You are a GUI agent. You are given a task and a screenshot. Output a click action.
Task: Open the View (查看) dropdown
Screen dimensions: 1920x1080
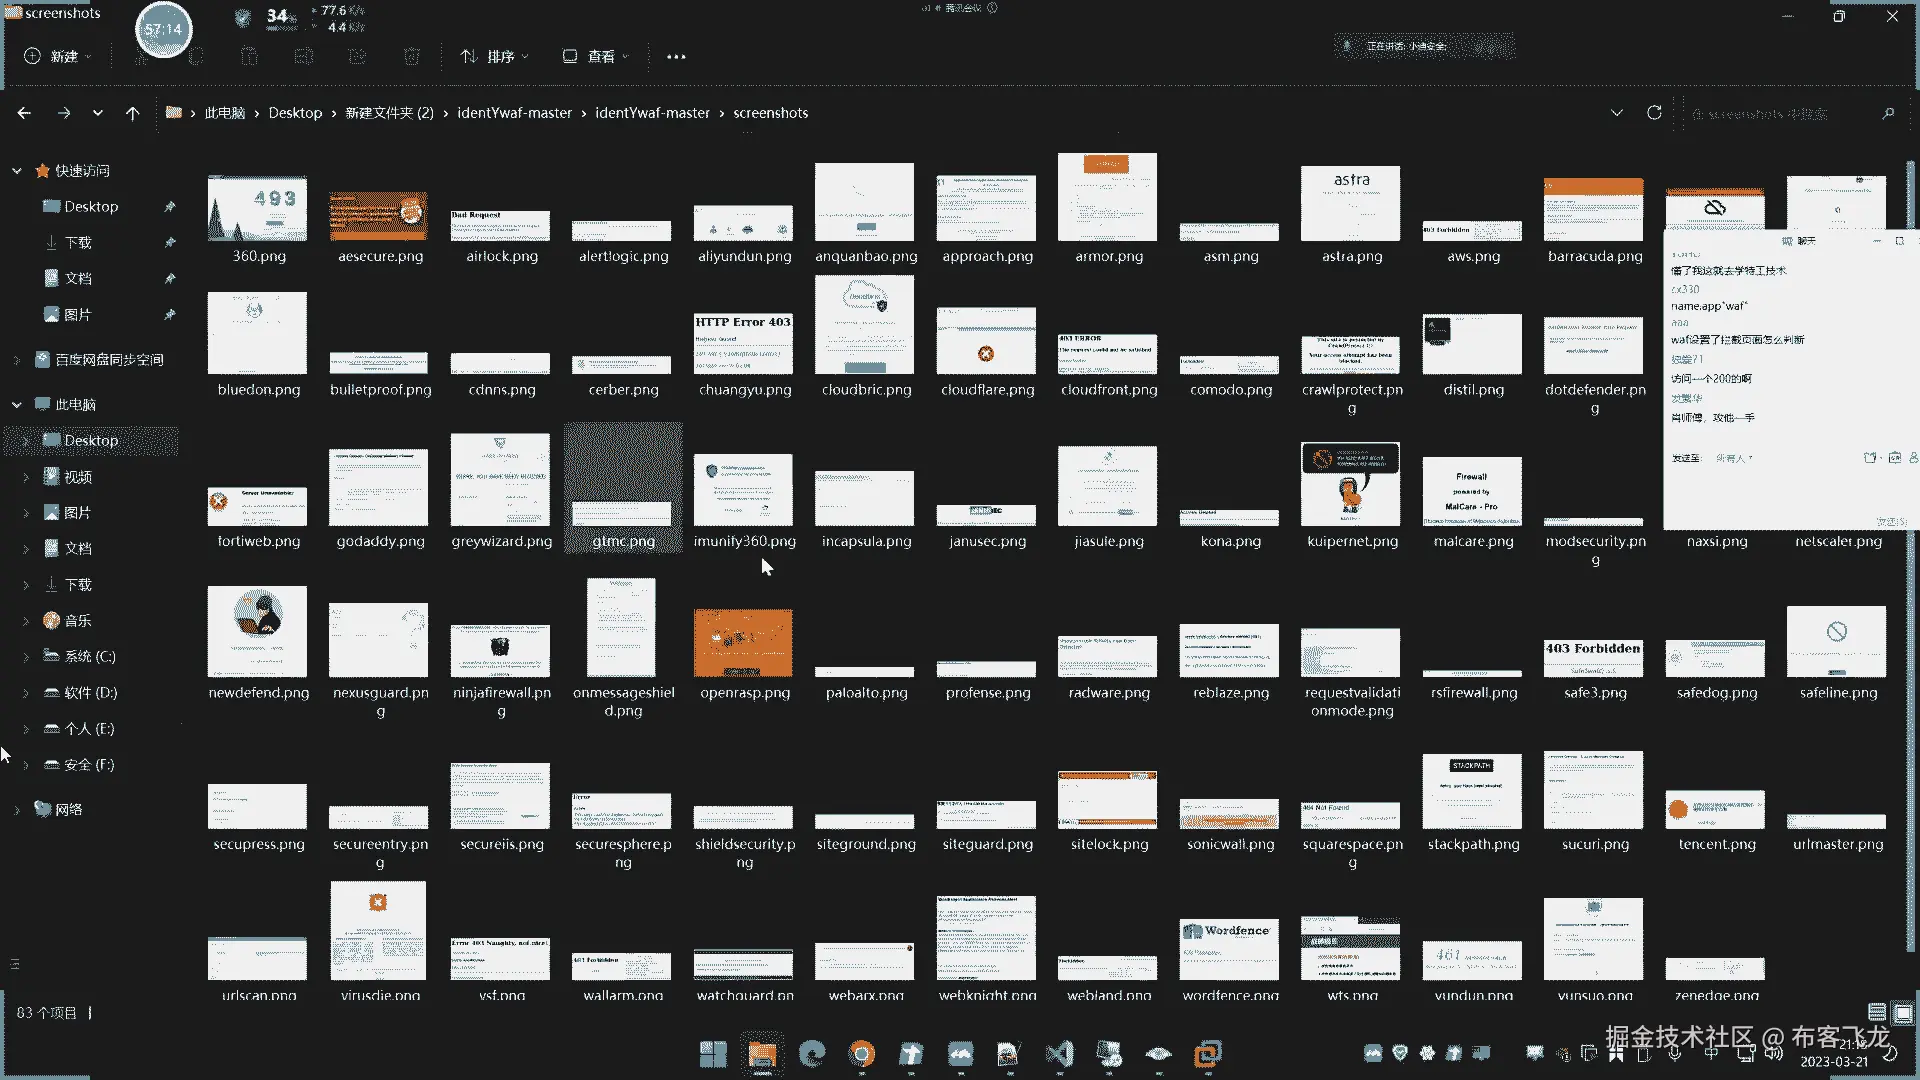click(596, 57)
